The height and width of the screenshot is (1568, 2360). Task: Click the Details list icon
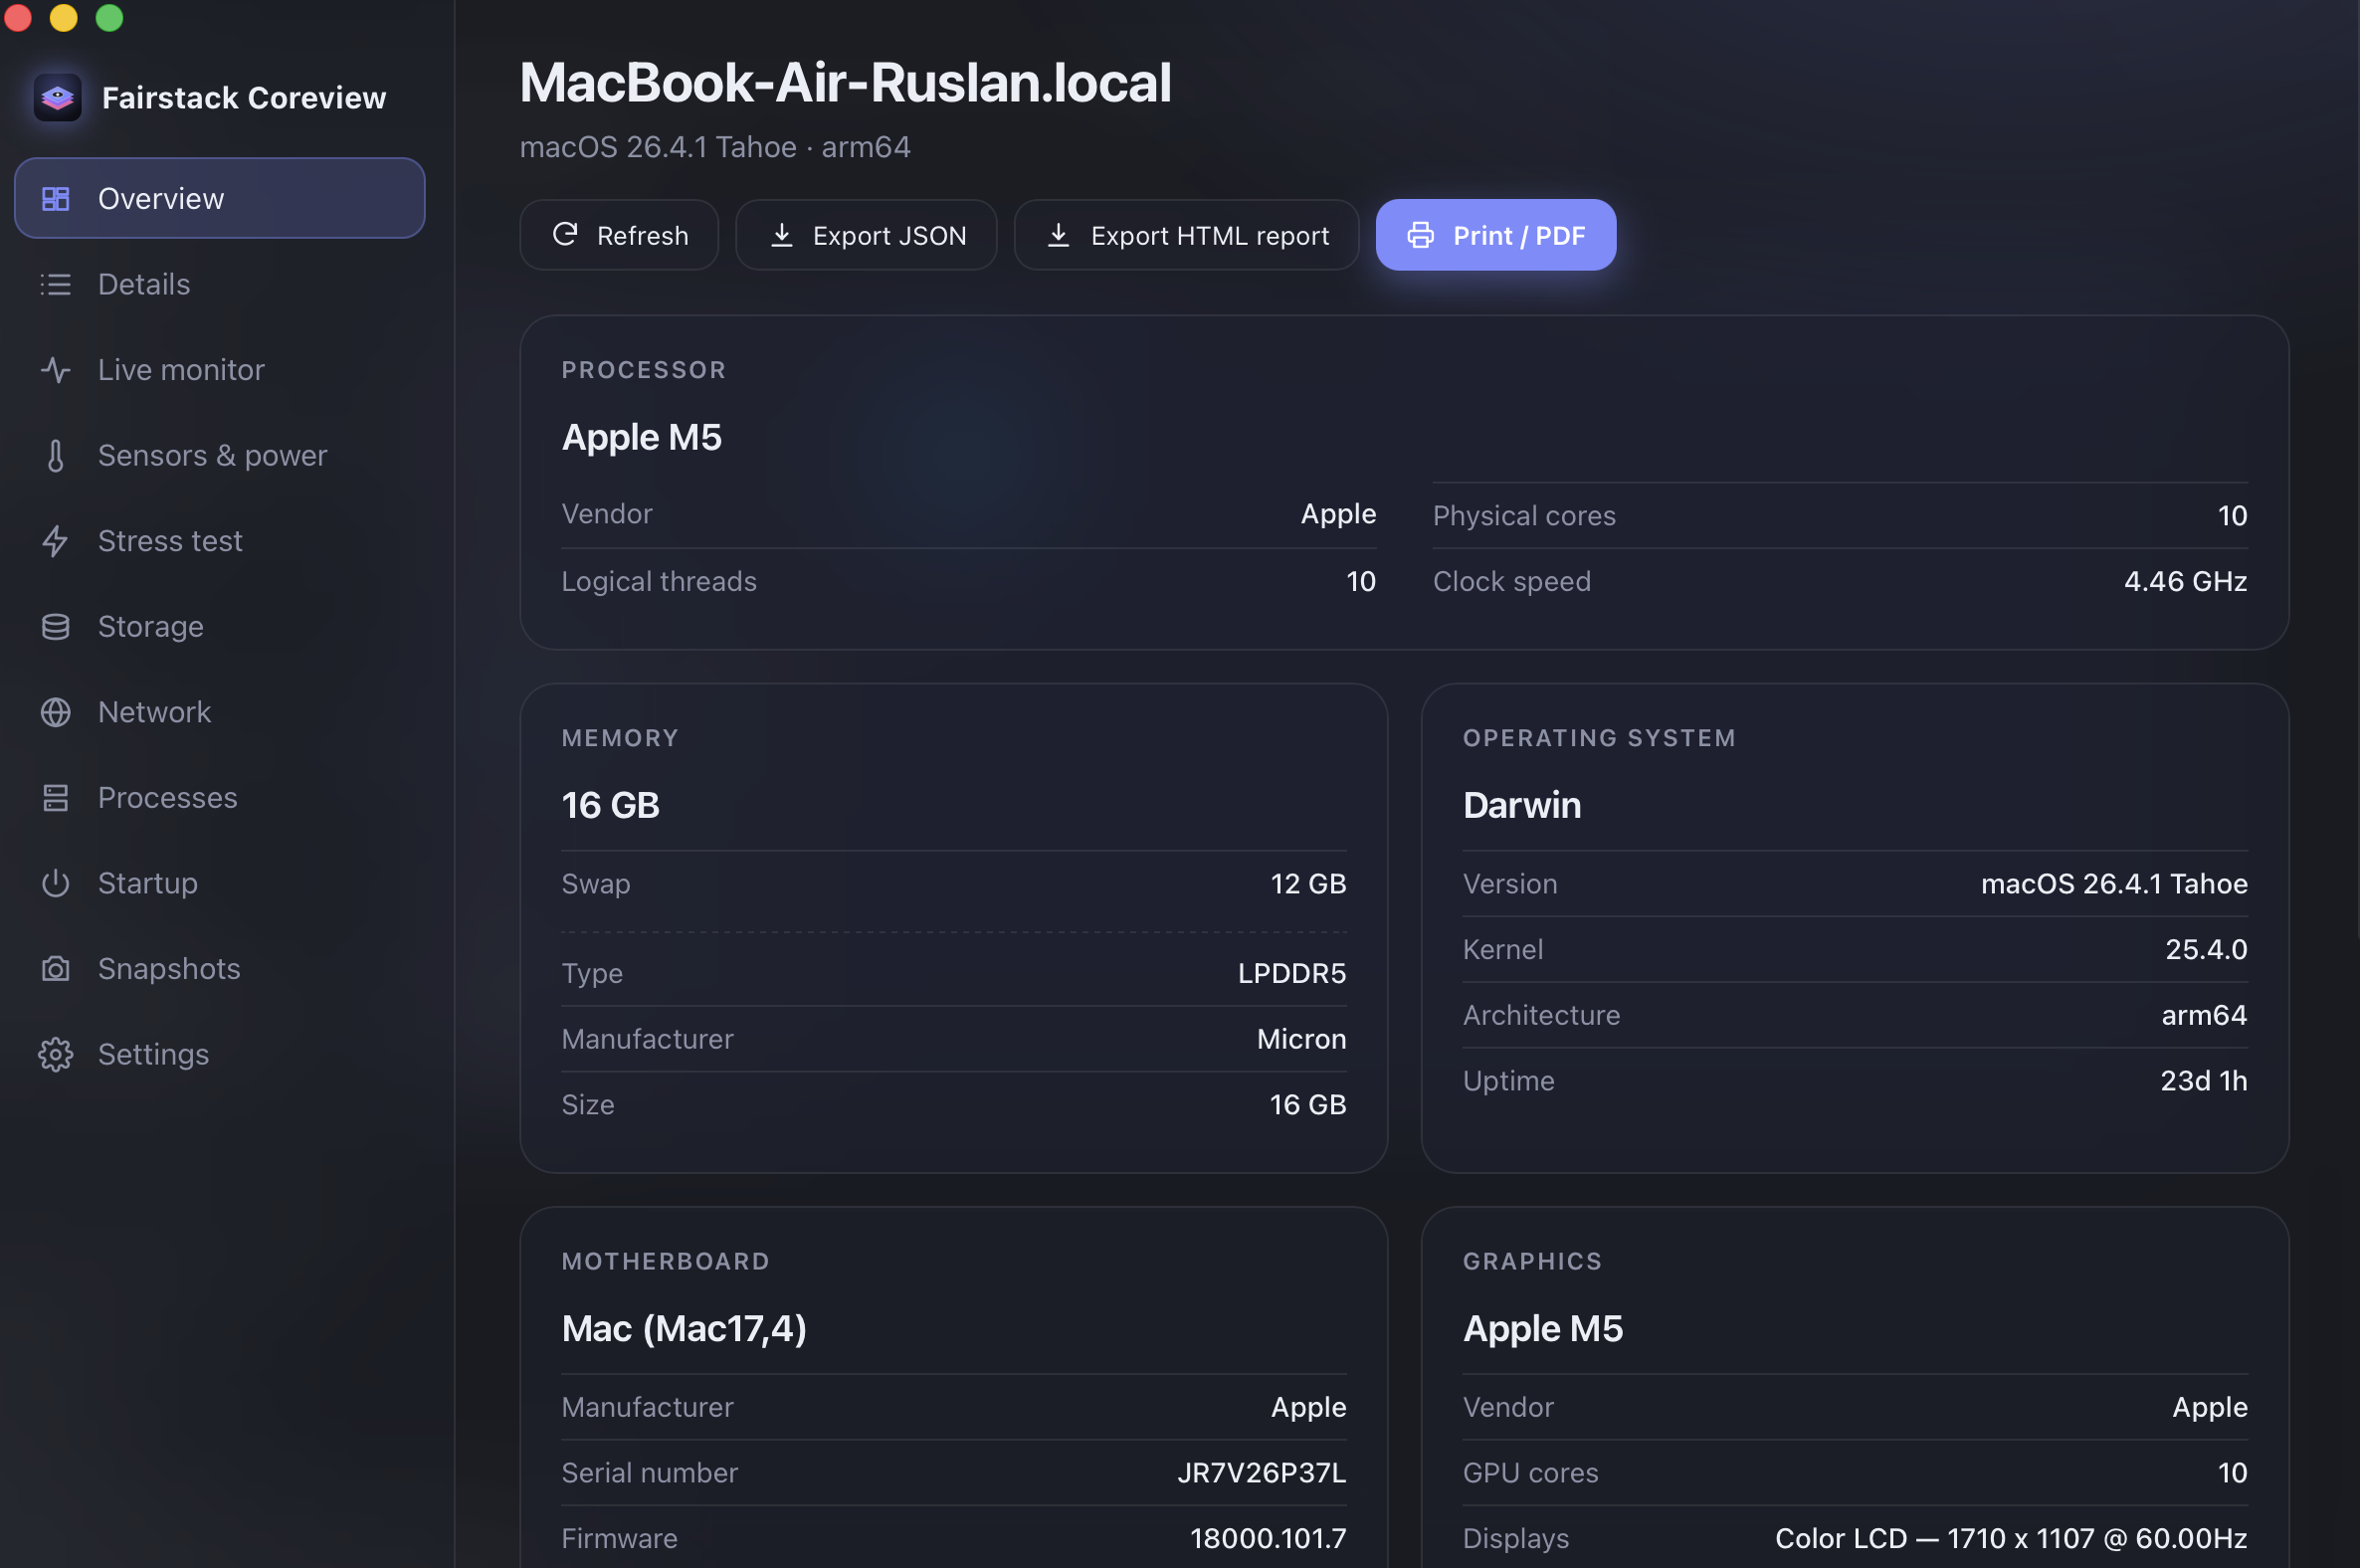click(55, 284)
